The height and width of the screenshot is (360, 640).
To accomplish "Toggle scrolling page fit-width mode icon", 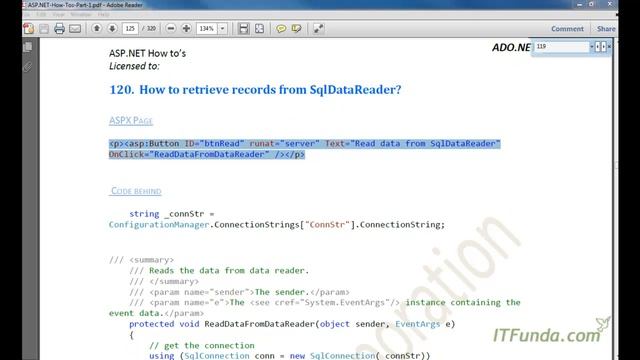I will tap(244, 29).
